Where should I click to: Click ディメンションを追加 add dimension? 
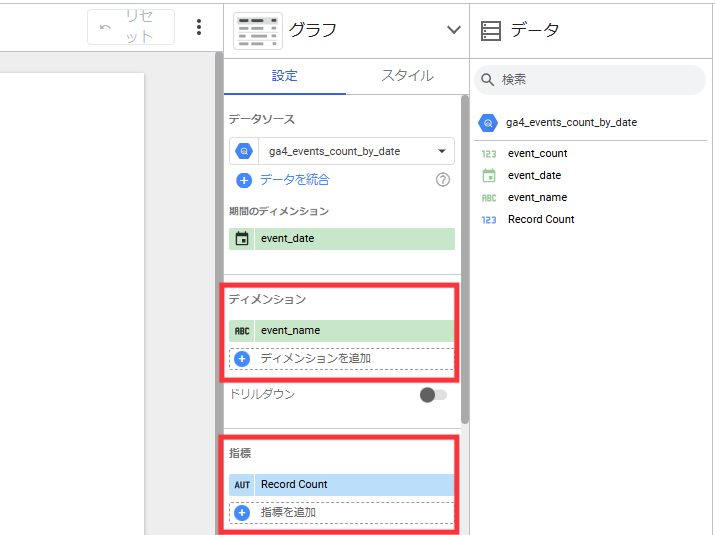click(x=342, y=359)
